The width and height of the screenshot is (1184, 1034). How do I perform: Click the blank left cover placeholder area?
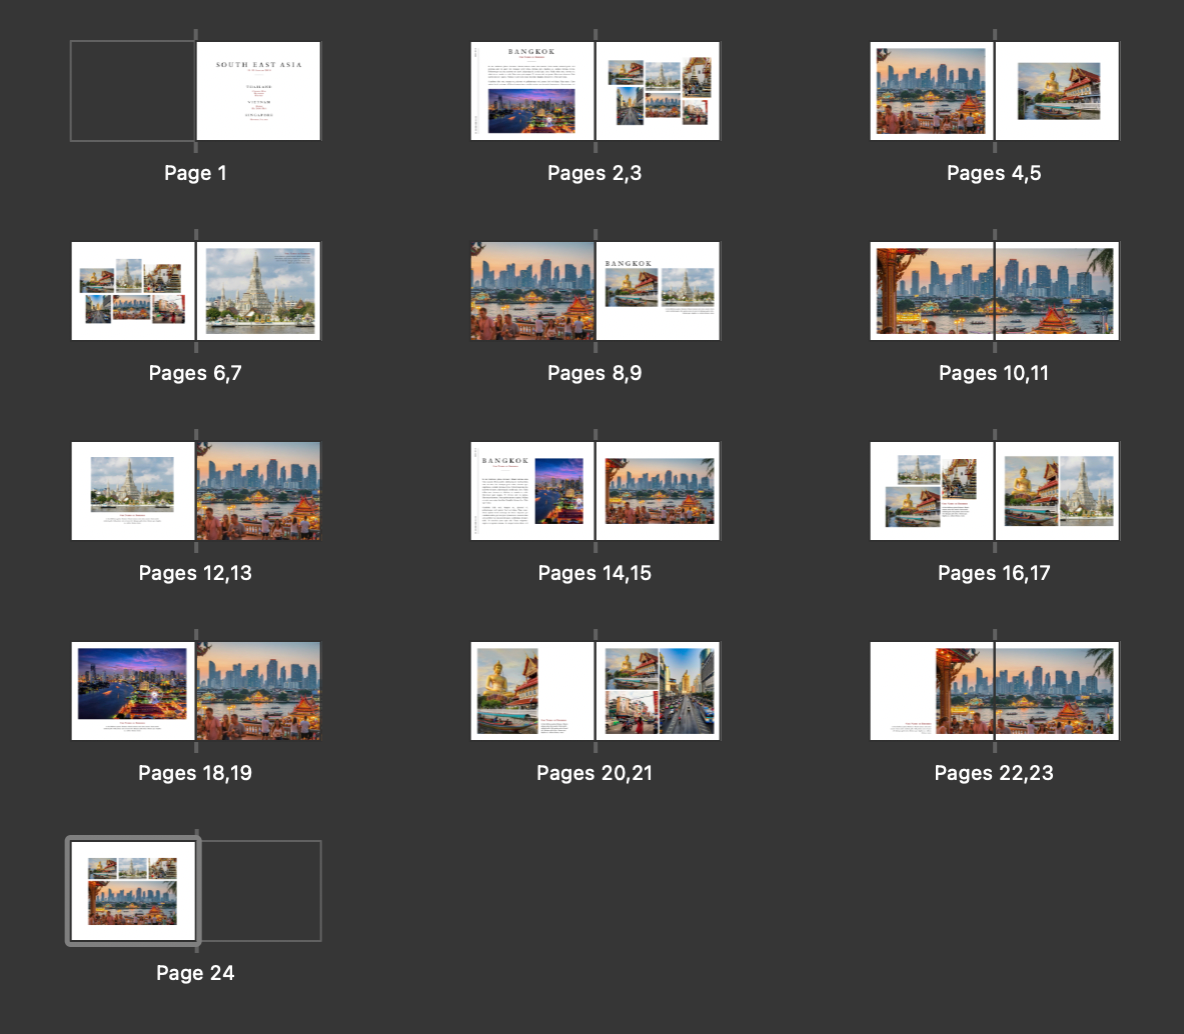click(131, 90)
